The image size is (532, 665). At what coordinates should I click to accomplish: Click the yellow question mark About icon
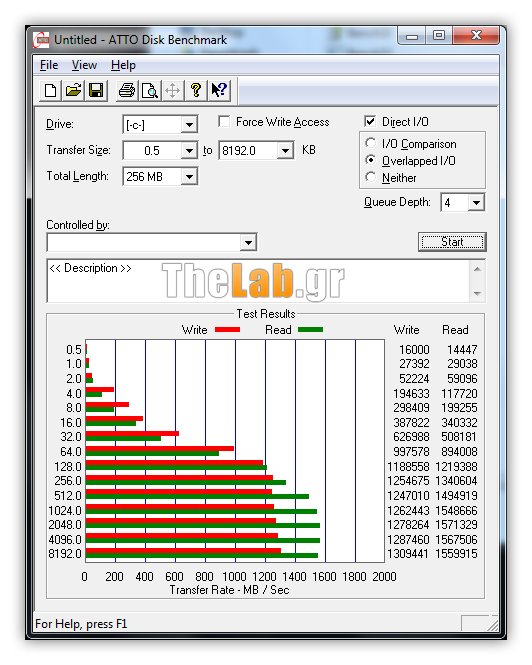click(196, 90)
